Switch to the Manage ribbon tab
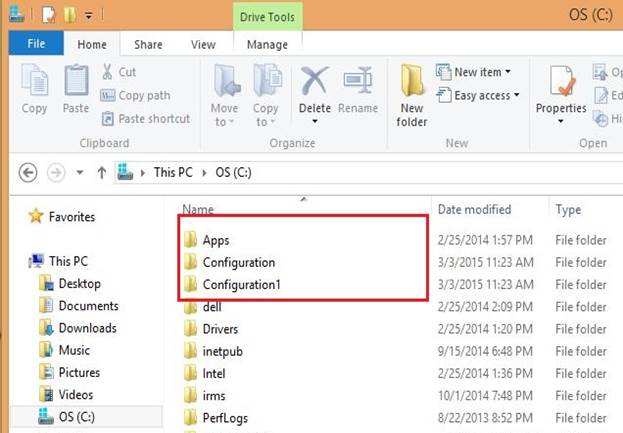 click(x=267, y=44)
